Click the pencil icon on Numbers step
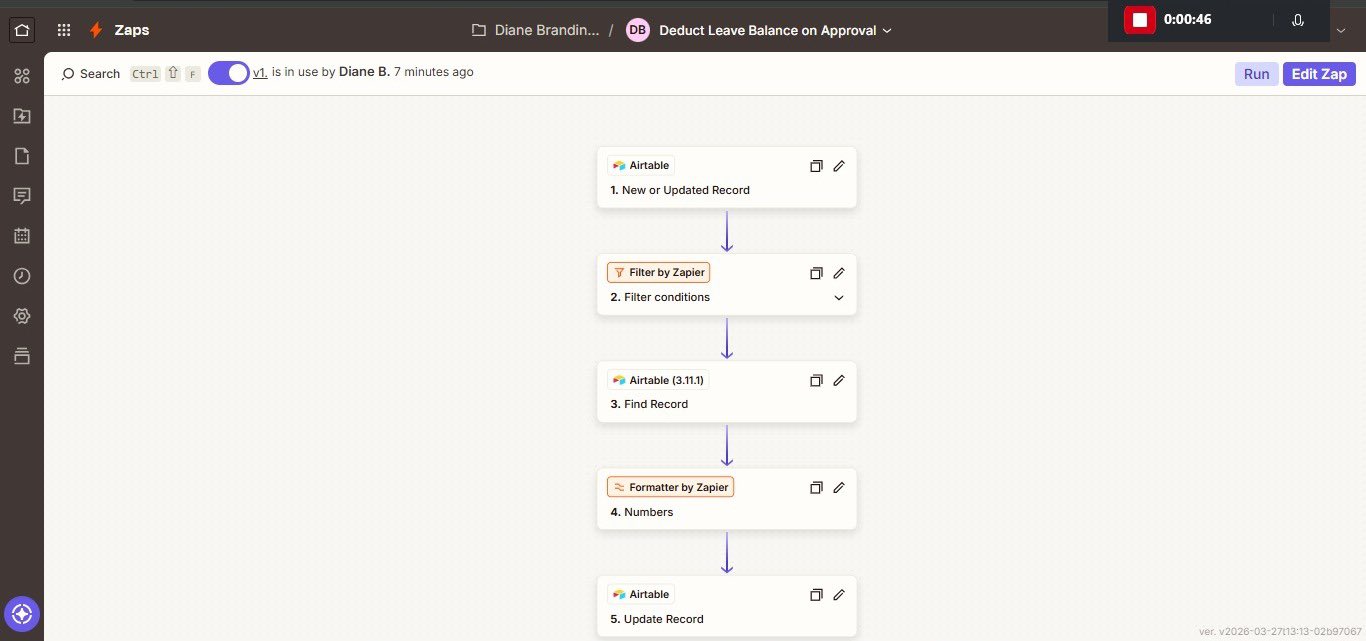The width and height of the screenshot is (1366, 641). pos(839,487)
